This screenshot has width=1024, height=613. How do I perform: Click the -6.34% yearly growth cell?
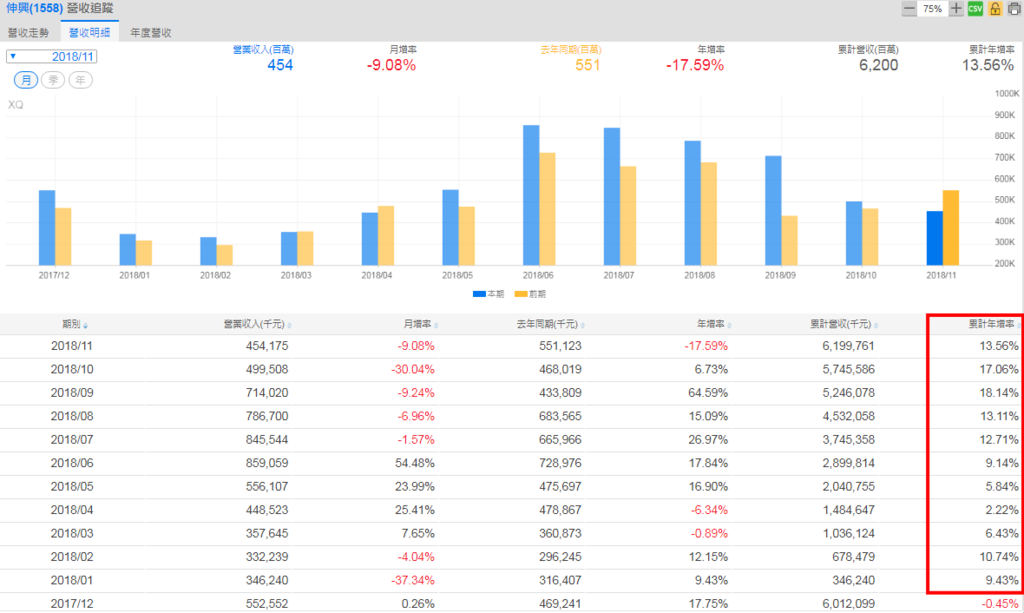709,511
